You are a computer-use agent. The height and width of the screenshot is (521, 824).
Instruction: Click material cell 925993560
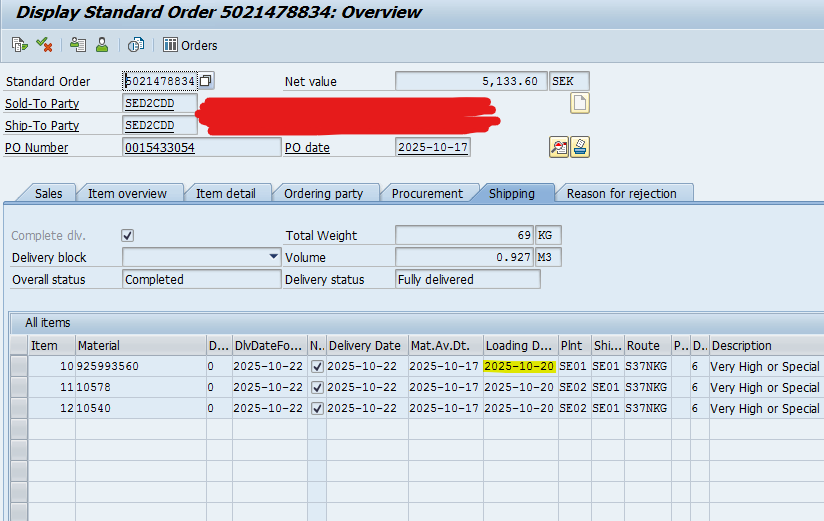(x=141, y=366)
